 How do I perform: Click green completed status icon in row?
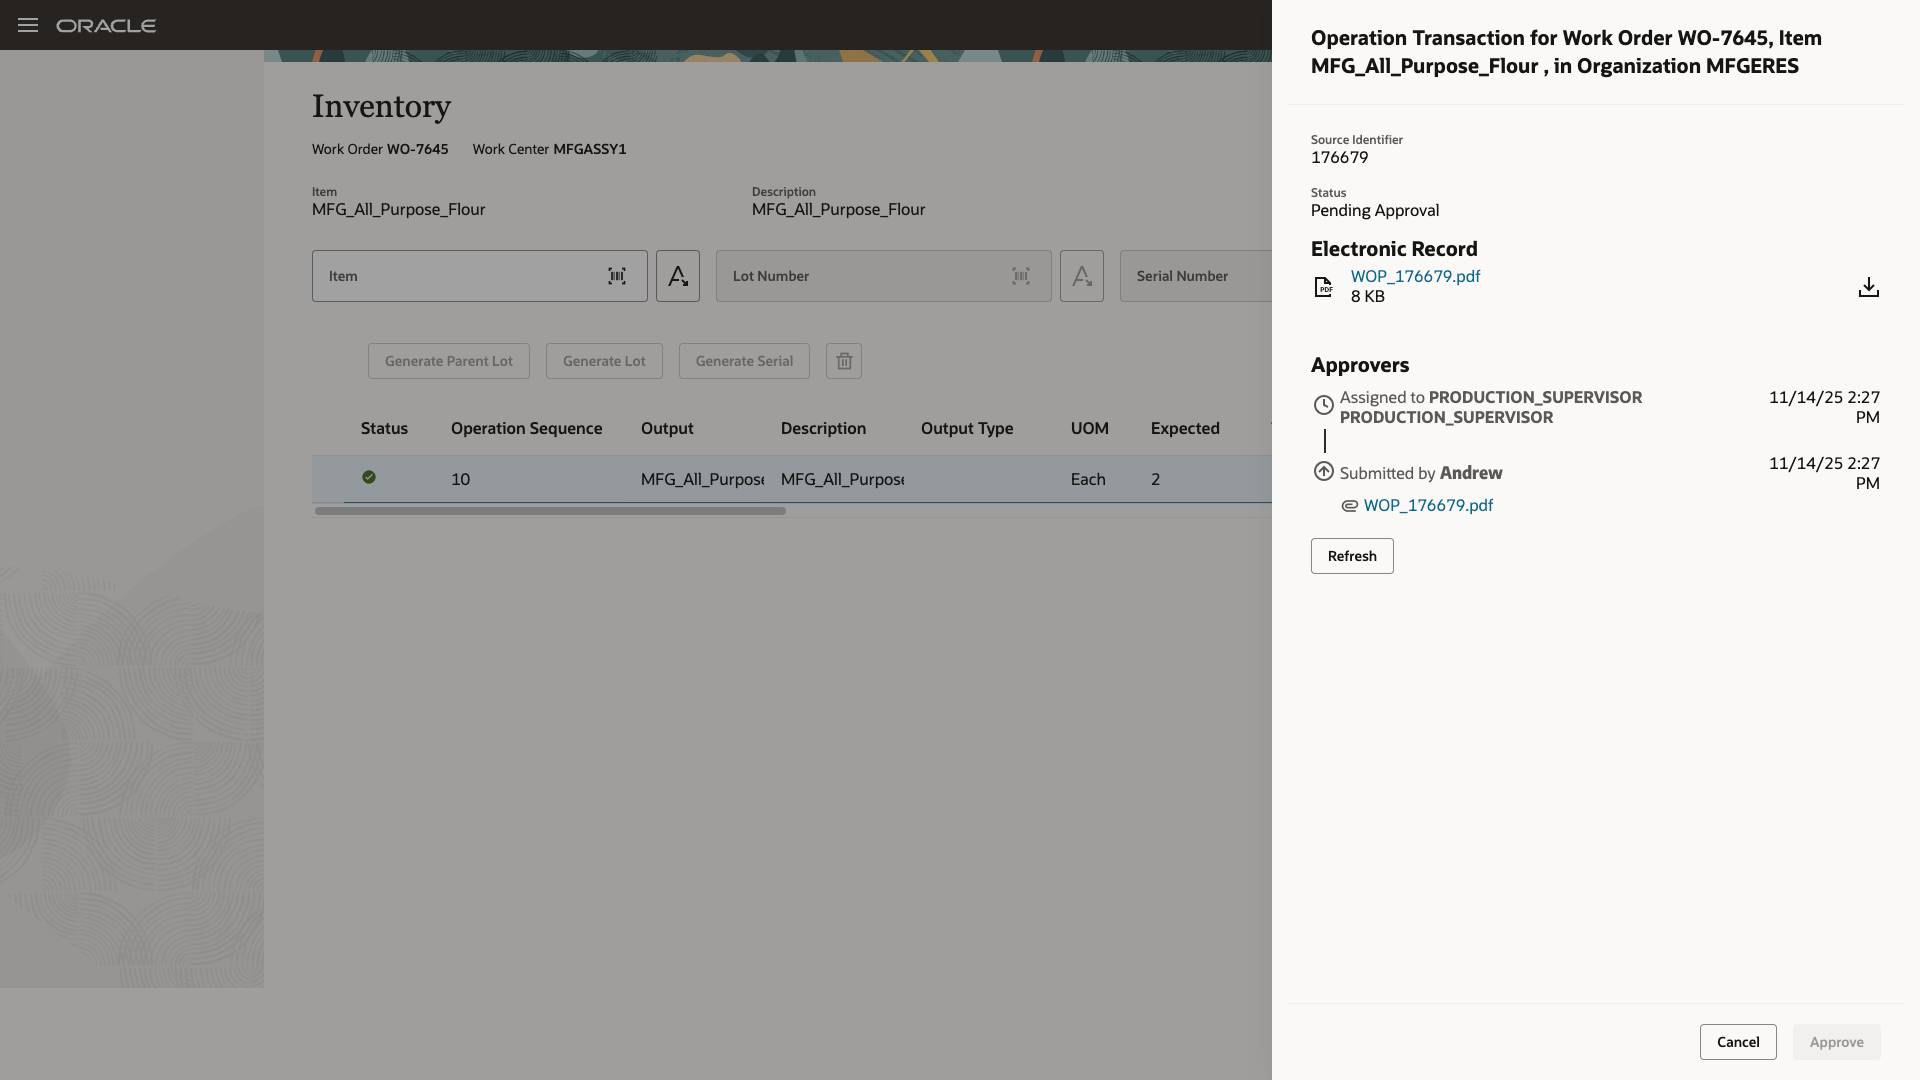point(369,478)
